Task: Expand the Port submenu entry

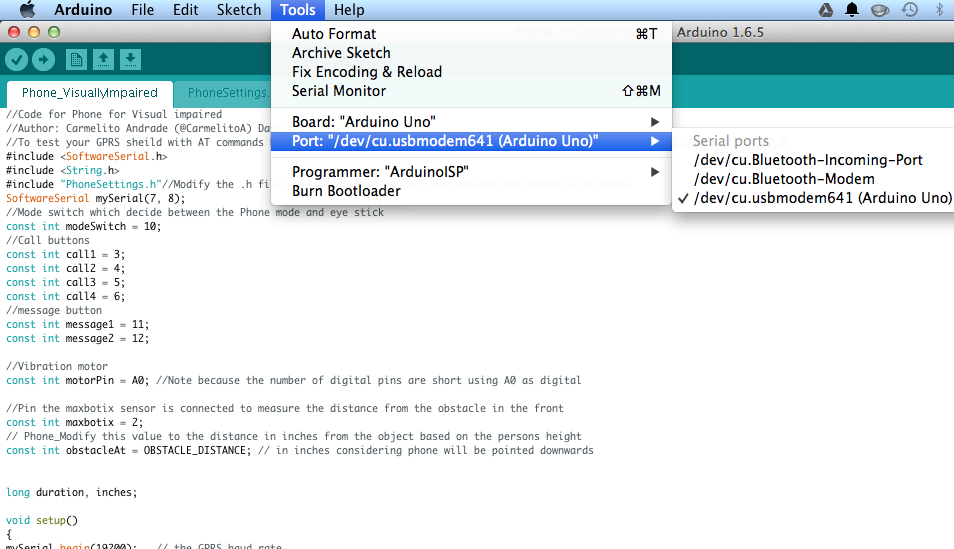Action: (471, 141)
